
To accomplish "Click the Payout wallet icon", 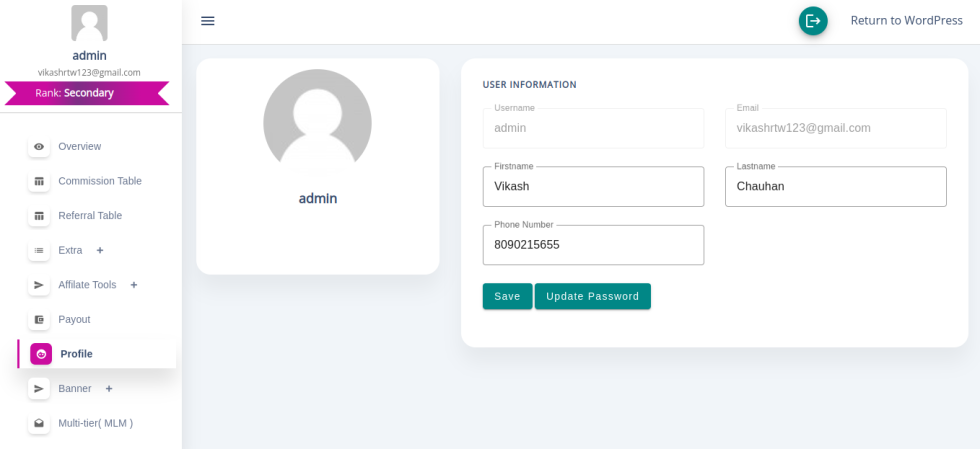I will pyautogui.click(x=39, y=320).
